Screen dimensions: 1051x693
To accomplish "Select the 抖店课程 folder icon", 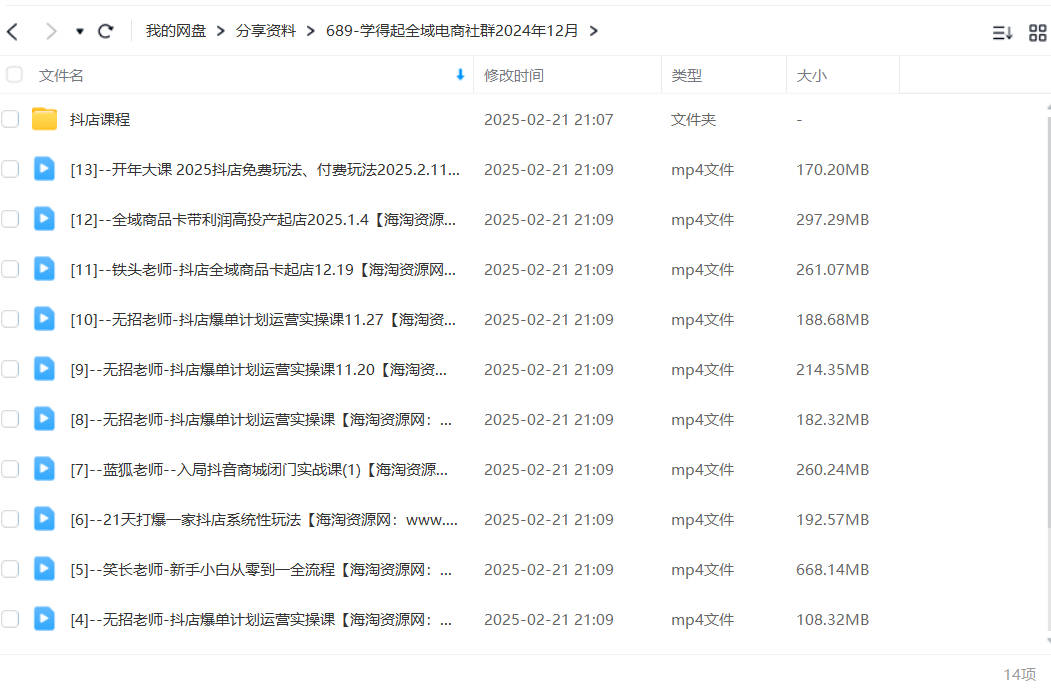I will 44,119.
